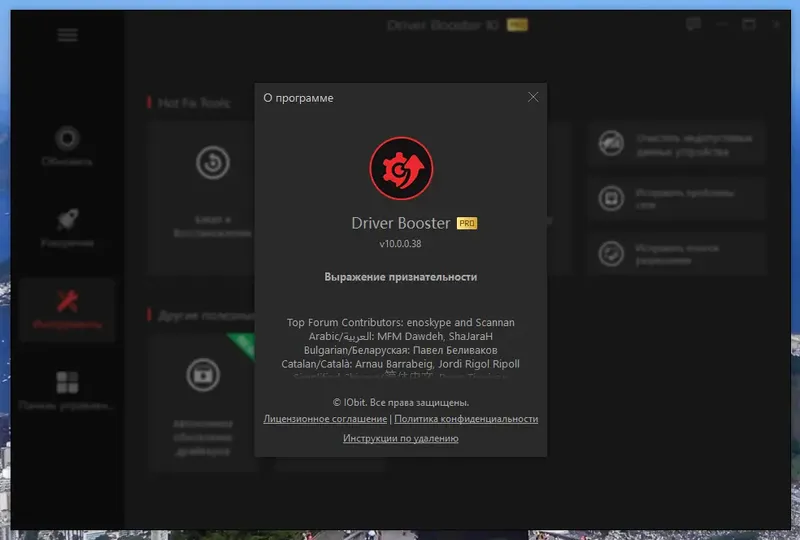Click the Driver Booster product name in dialog
Viewport: 800px width, 540px height.
pyautogui.click(x=401, y=223)
